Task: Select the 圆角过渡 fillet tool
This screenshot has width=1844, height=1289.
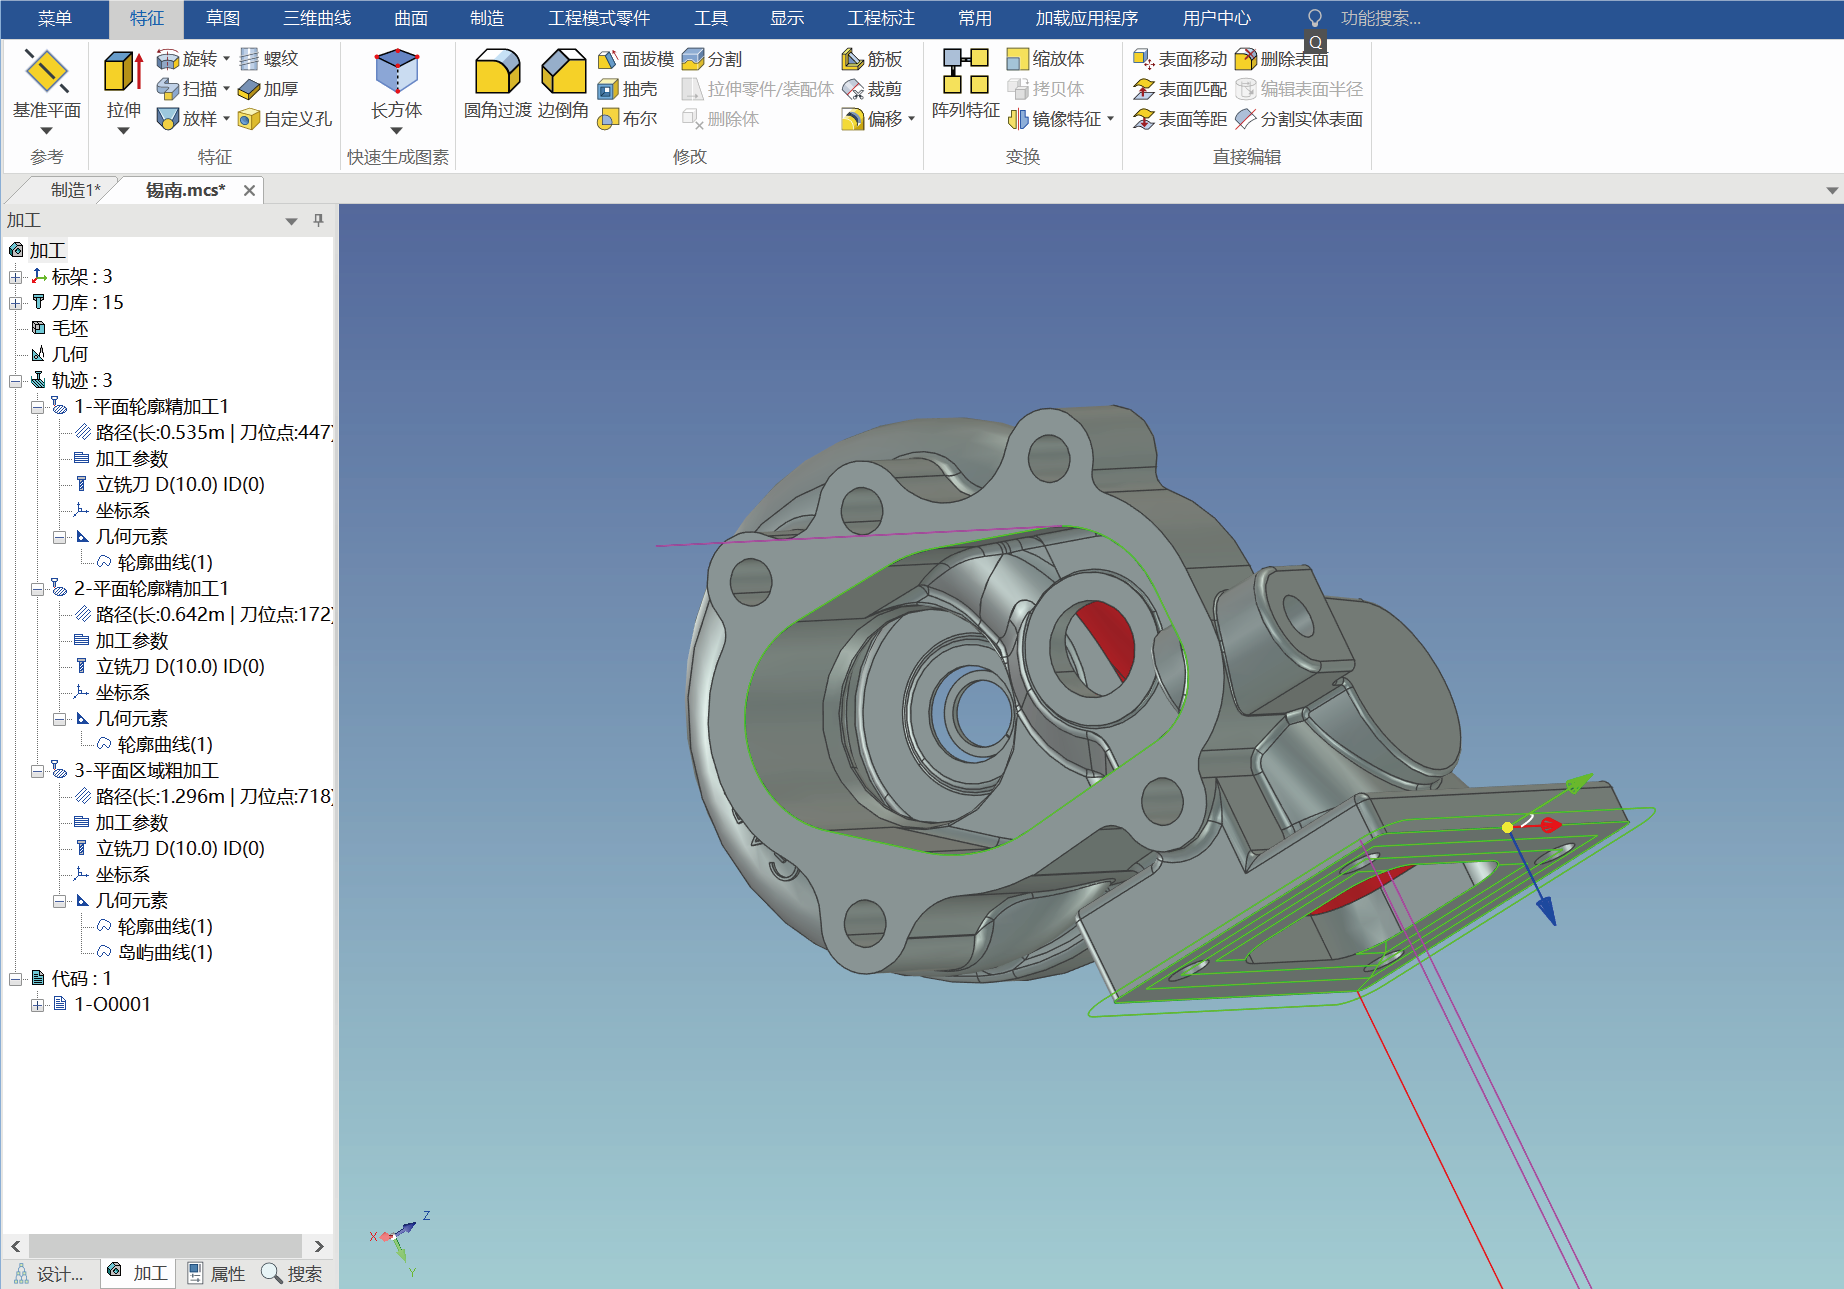Action: [497, 73]
